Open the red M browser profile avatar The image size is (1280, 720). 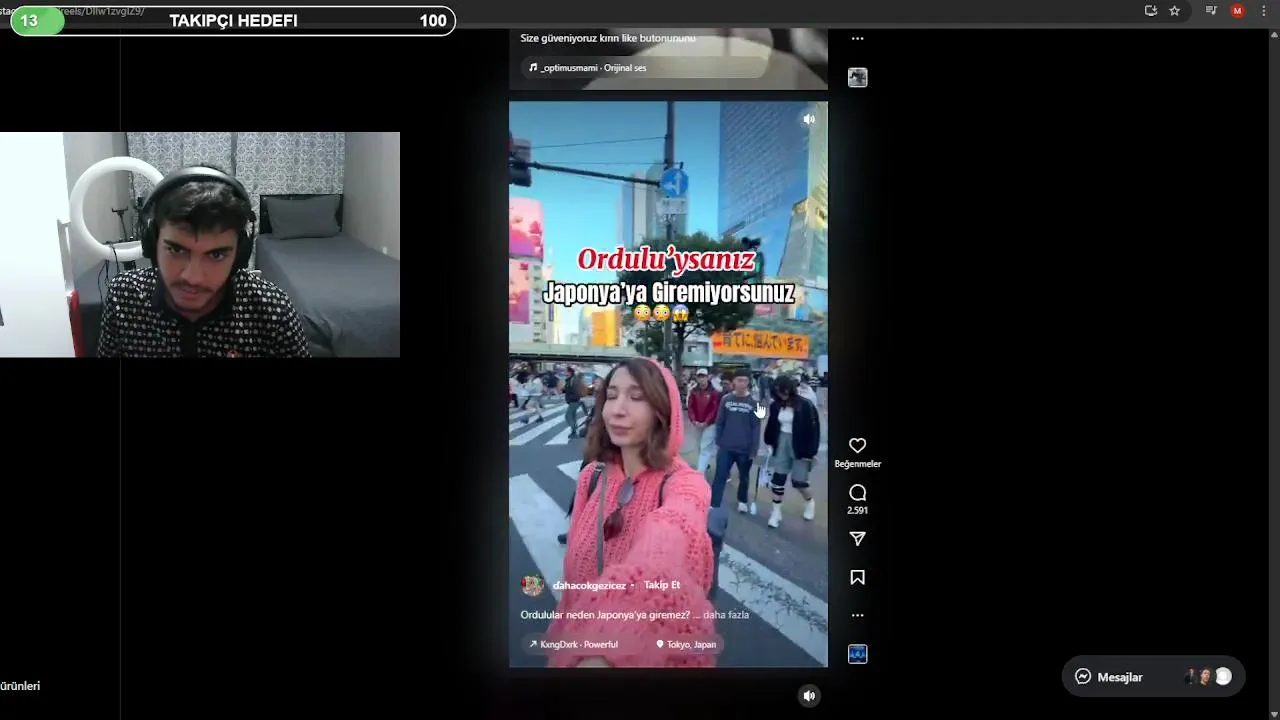[x=1238, y=11]
